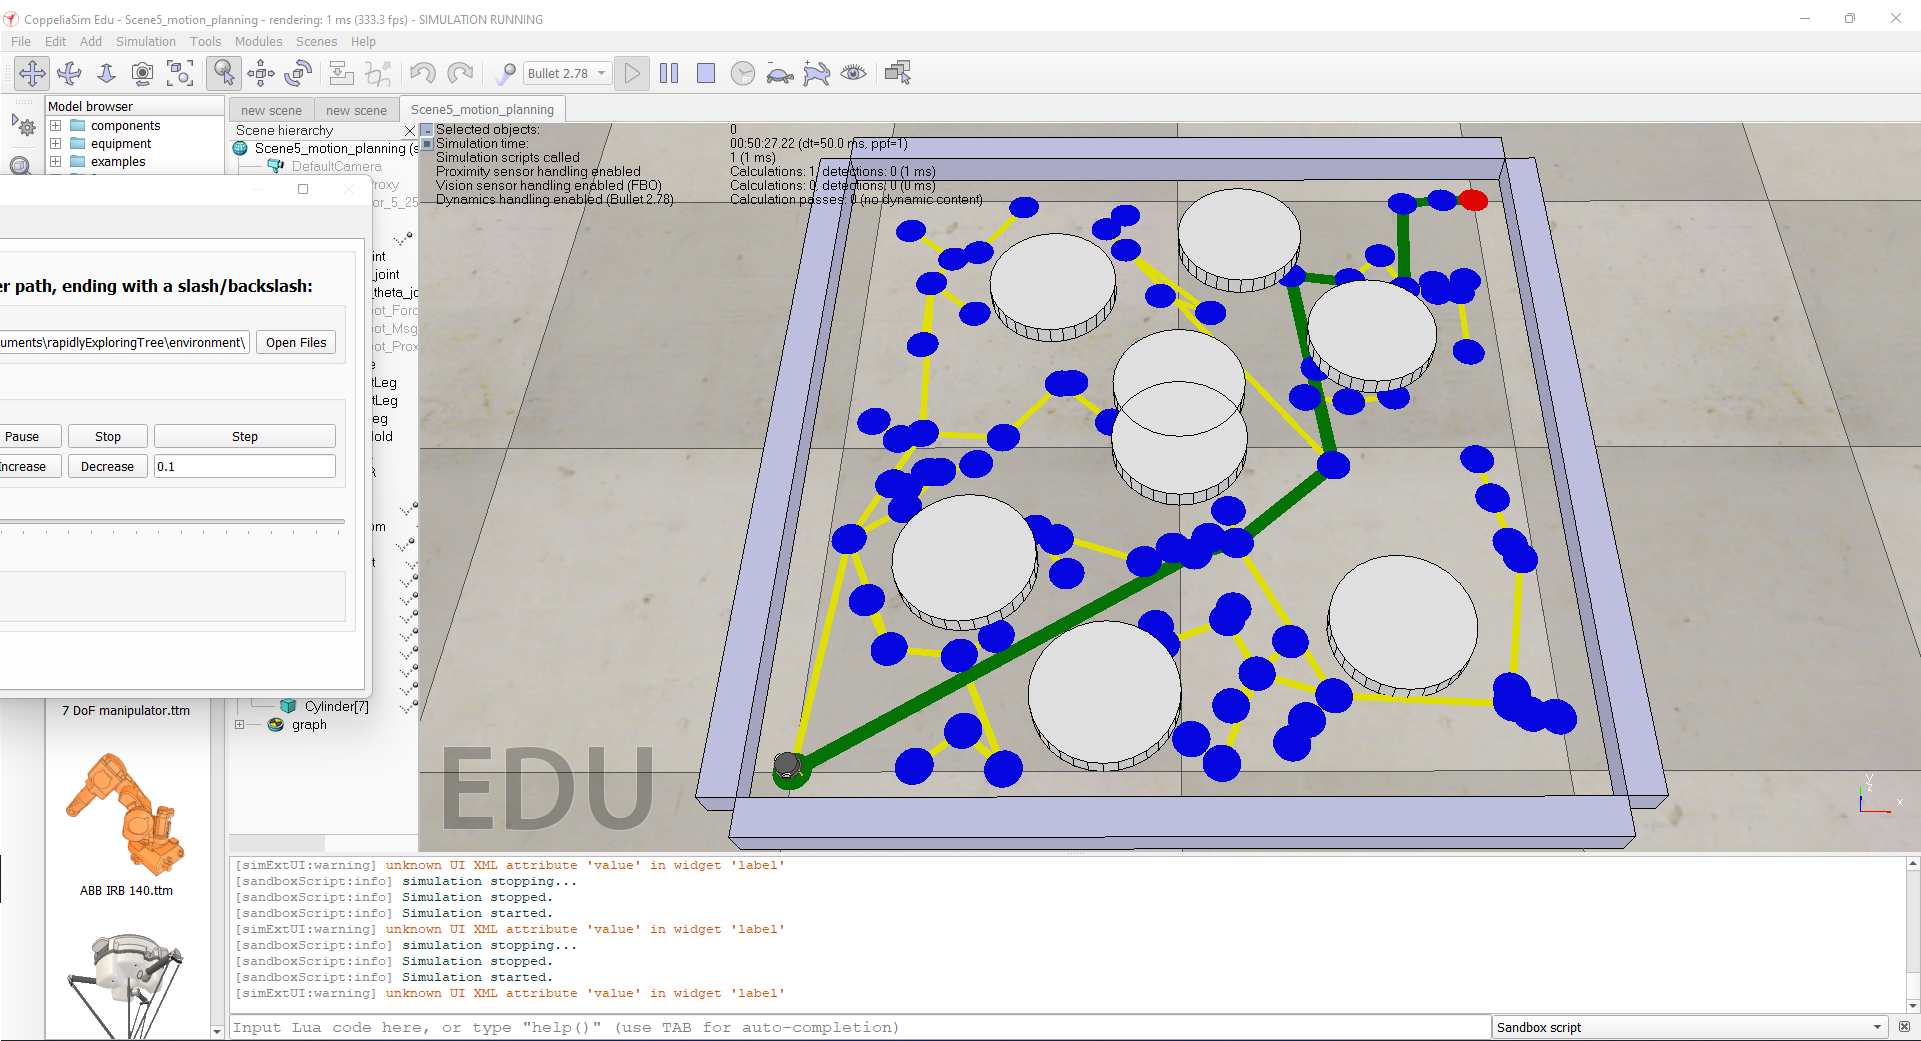
Task: Select the camera pan tool
Action: (x=32, y=73)
